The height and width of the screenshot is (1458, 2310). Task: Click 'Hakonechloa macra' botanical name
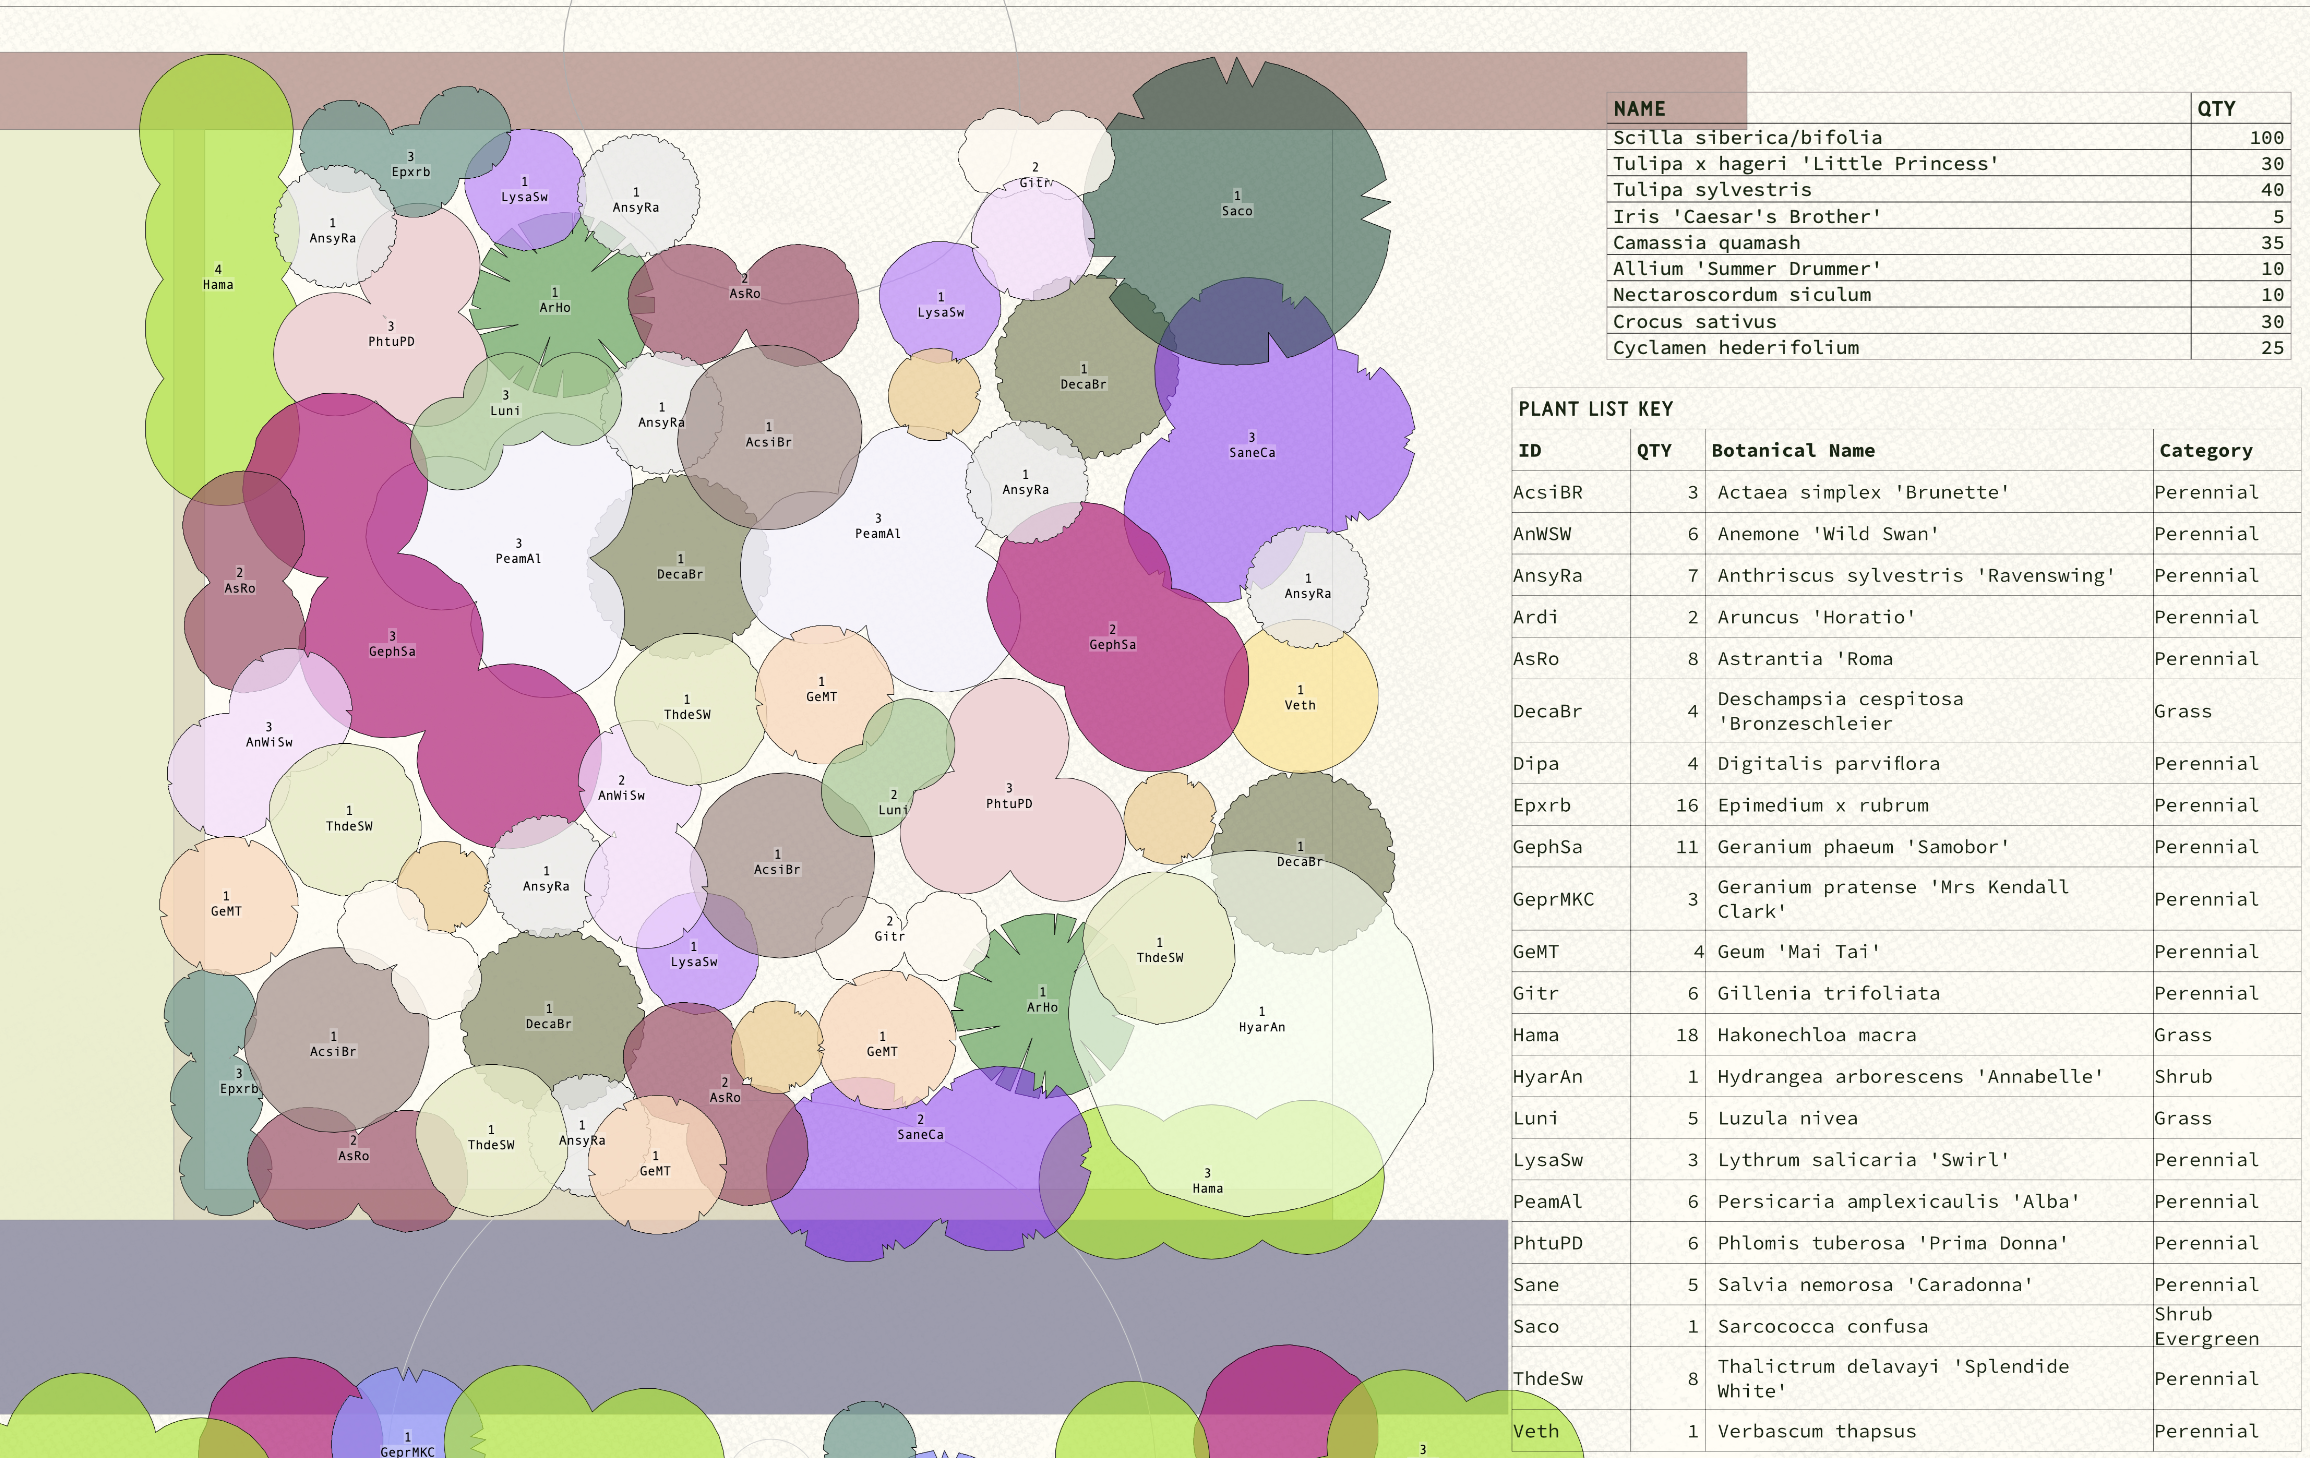click(1816, 1035)
